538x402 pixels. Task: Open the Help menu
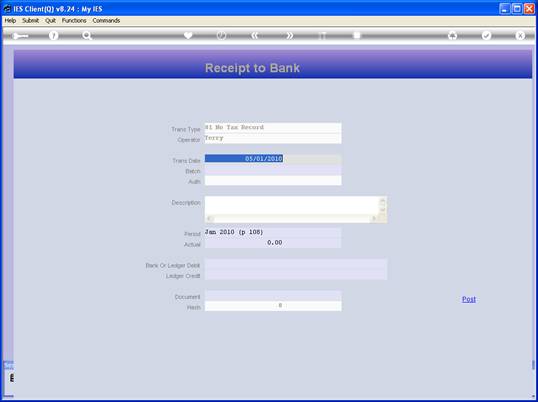[10, 21]
